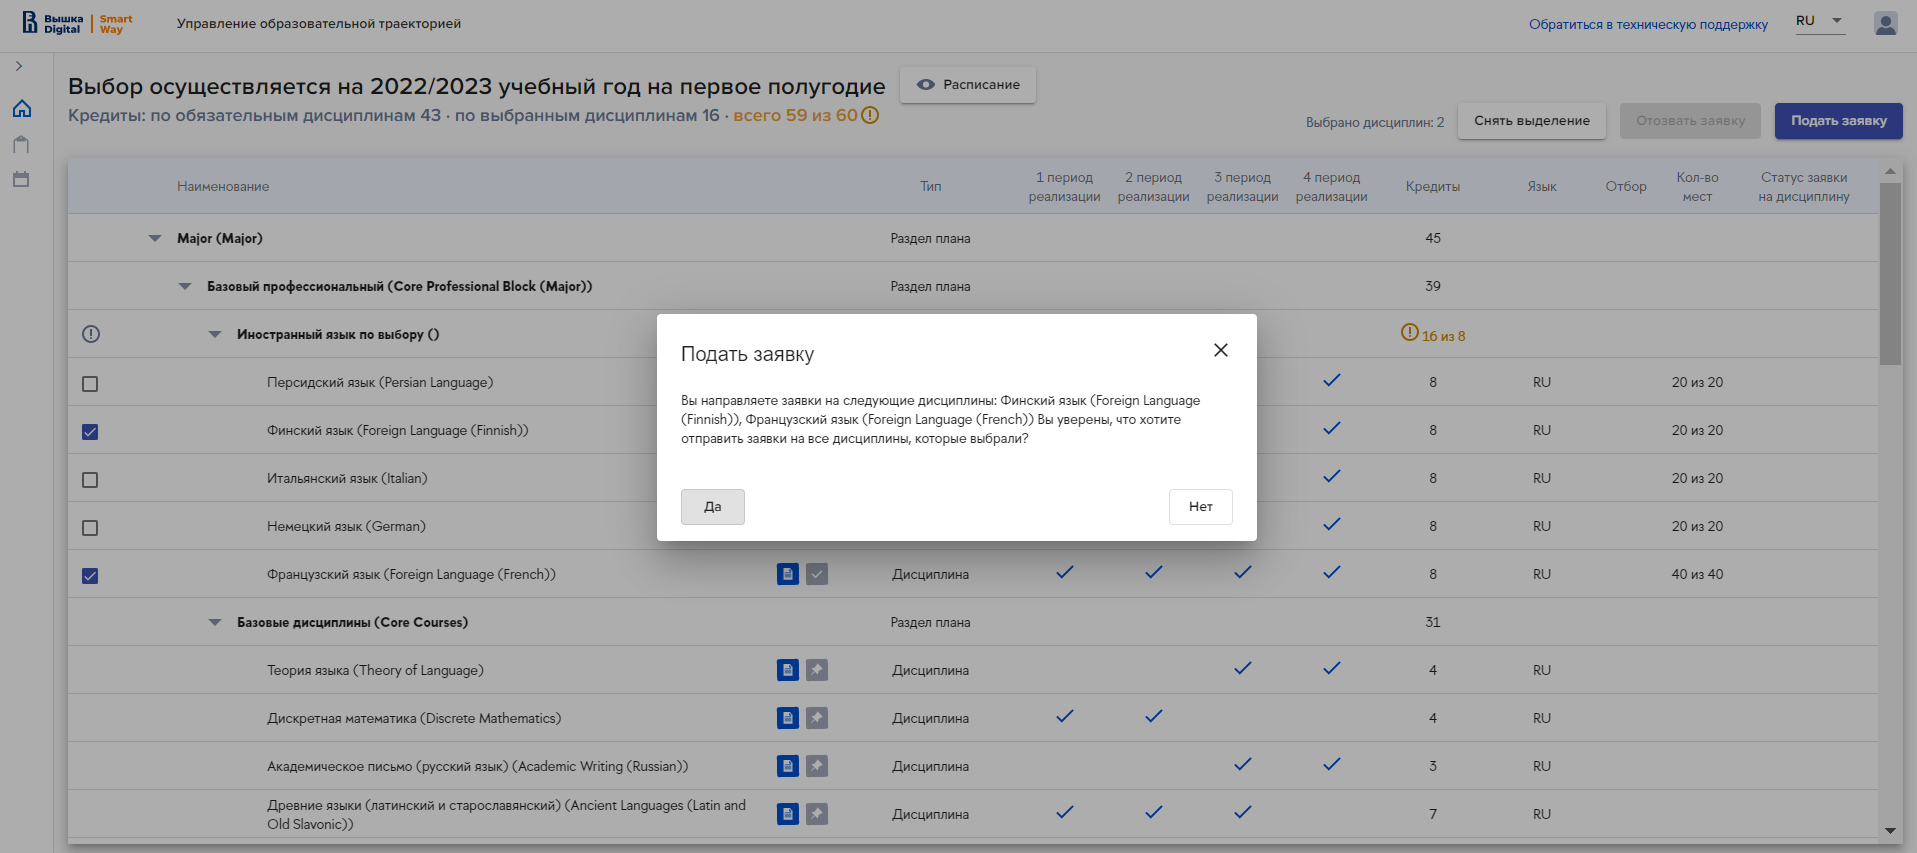Screen dimensions: 1917x853
Task: Click the user profile avatar icon
Action: point(1885,24)
